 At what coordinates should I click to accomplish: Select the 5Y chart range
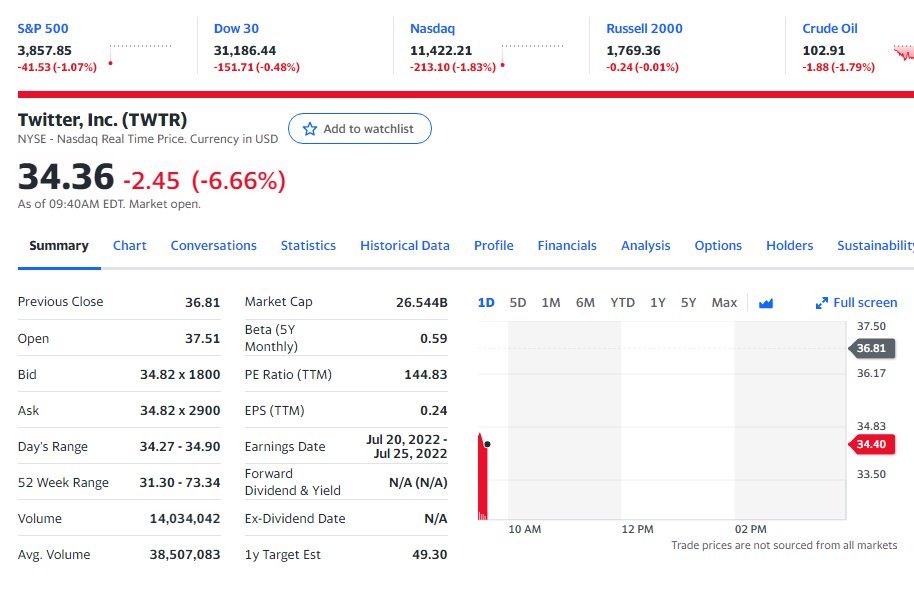(x=688, y=303)
